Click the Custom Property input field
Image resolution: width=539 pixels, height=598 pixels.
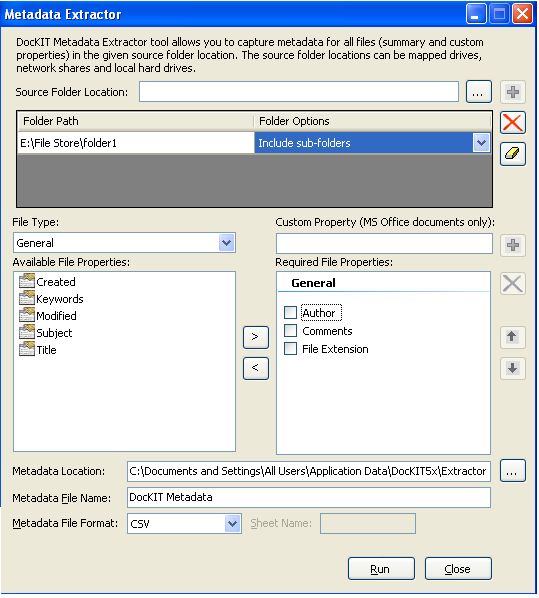click(x=384, y=243)
